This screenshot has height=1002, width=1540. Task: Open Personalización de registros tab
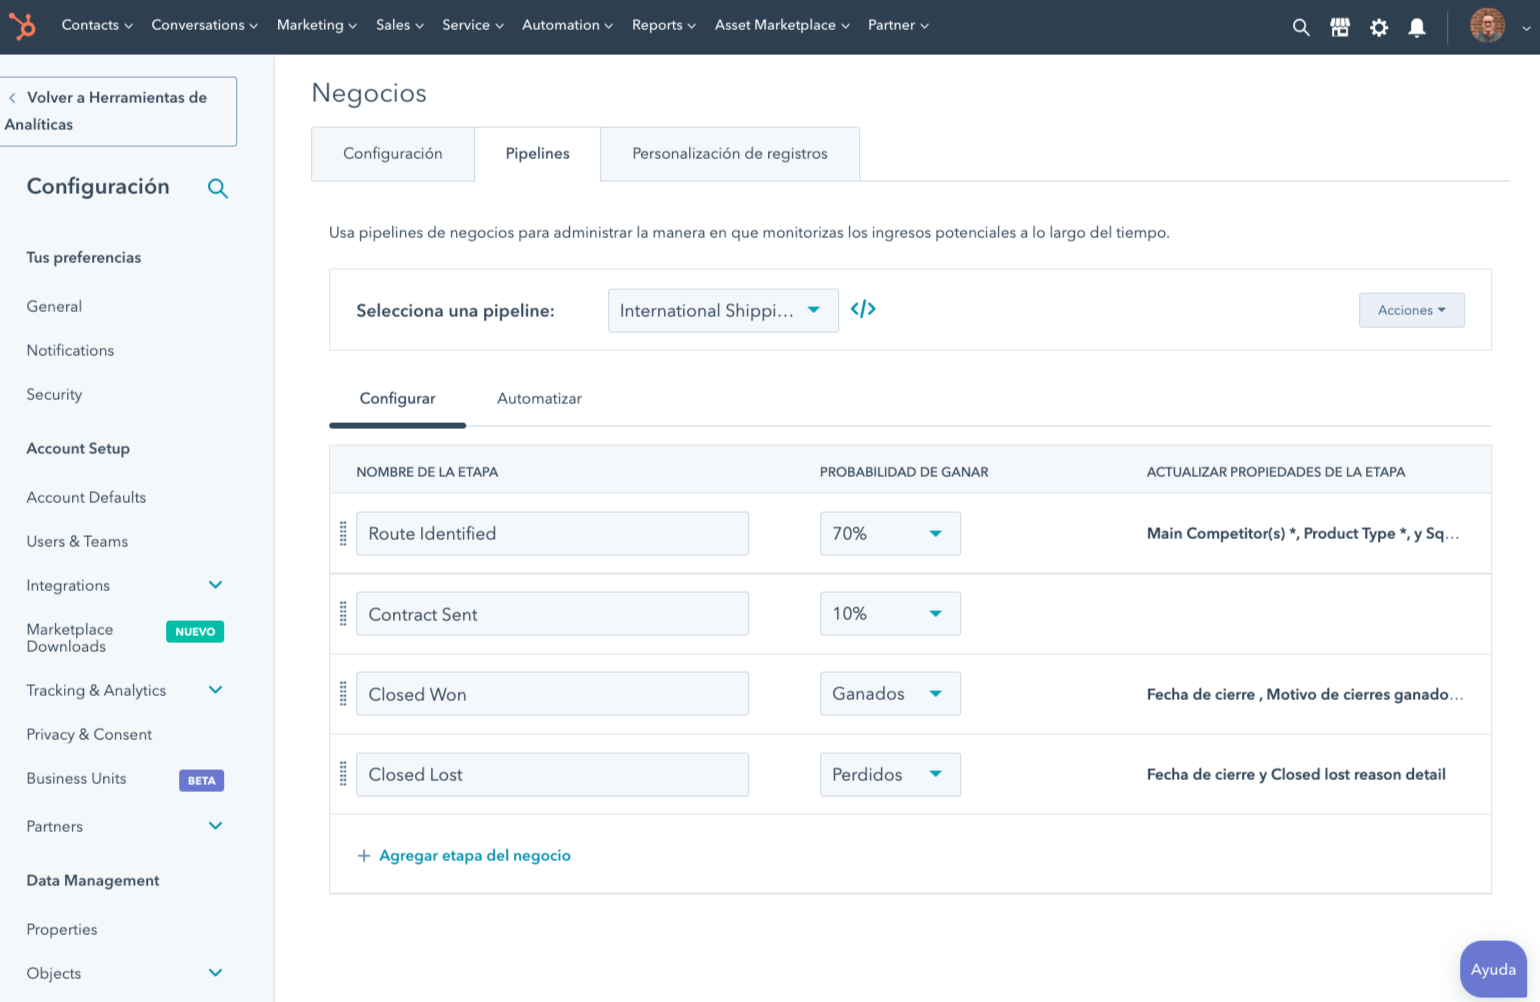(x=730, y=154)
